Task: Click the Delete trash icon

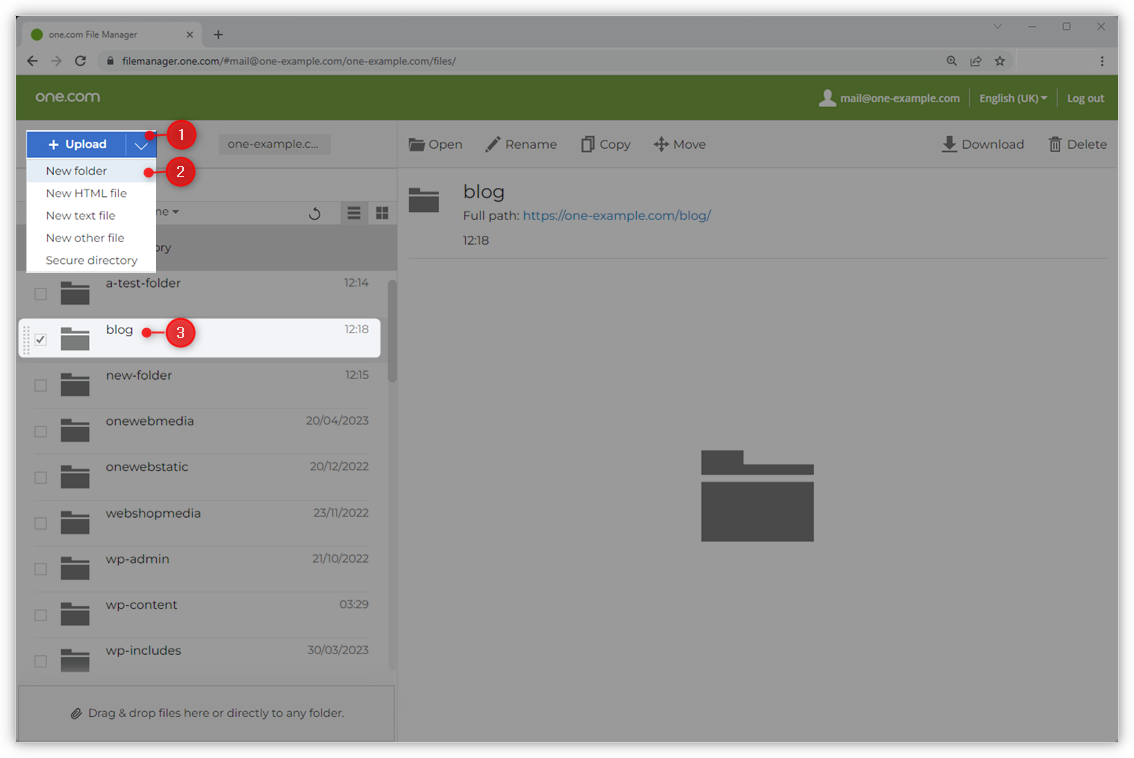Action: tap(1055, 144)
